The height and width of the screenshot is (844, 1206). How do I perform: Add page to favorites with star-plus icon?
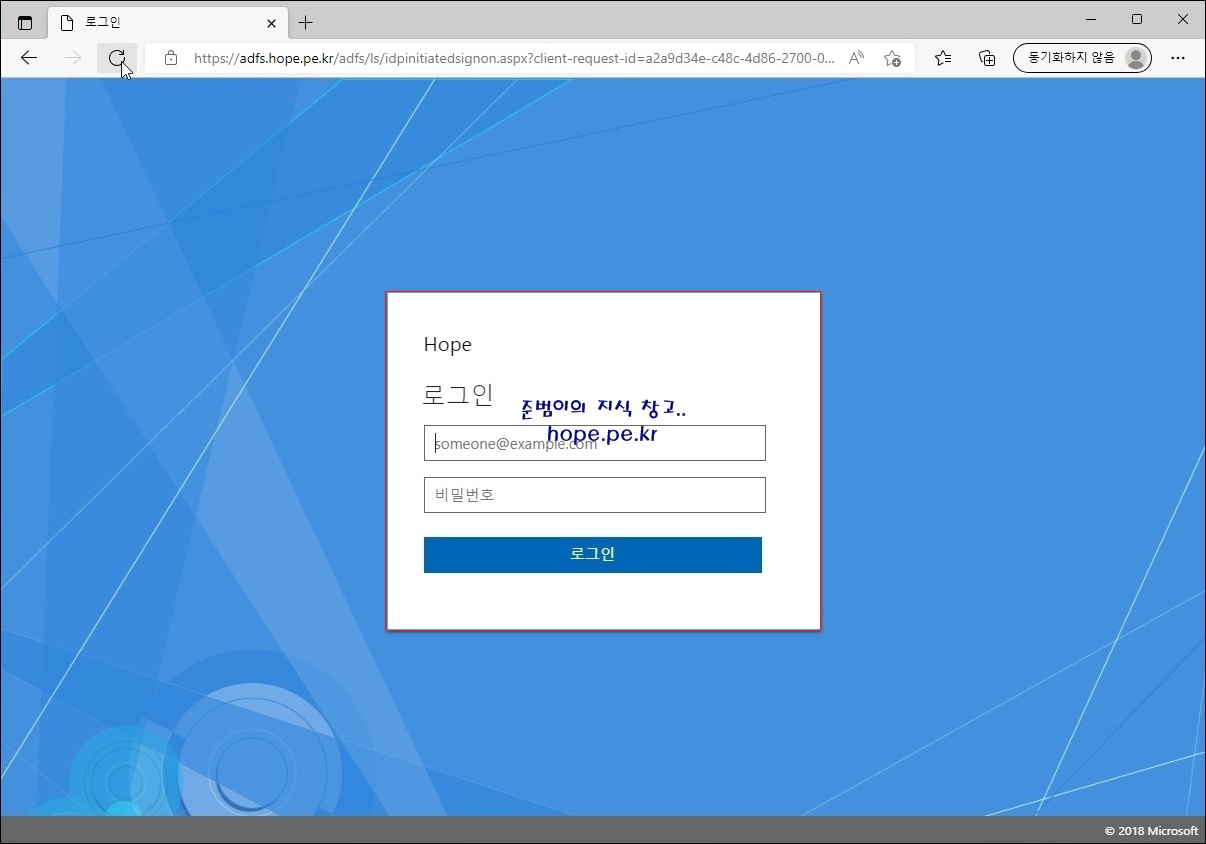coord(892,58)
